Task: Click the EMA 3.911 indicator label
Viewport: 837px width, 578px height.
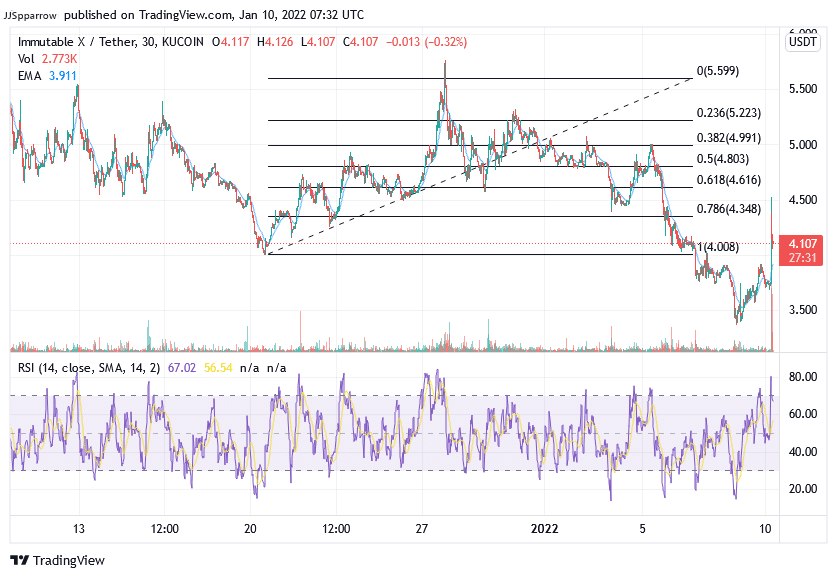Action: pos(47,76)
